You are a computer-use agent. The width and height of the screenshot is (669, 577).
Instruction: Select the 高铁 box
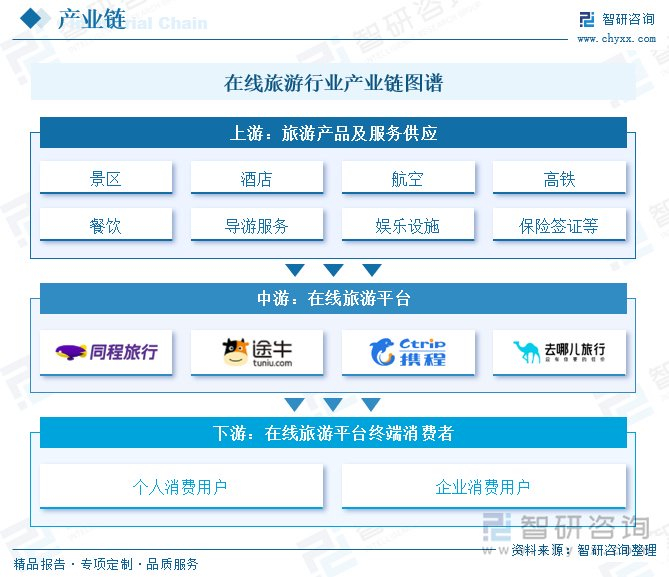[559, 178]
